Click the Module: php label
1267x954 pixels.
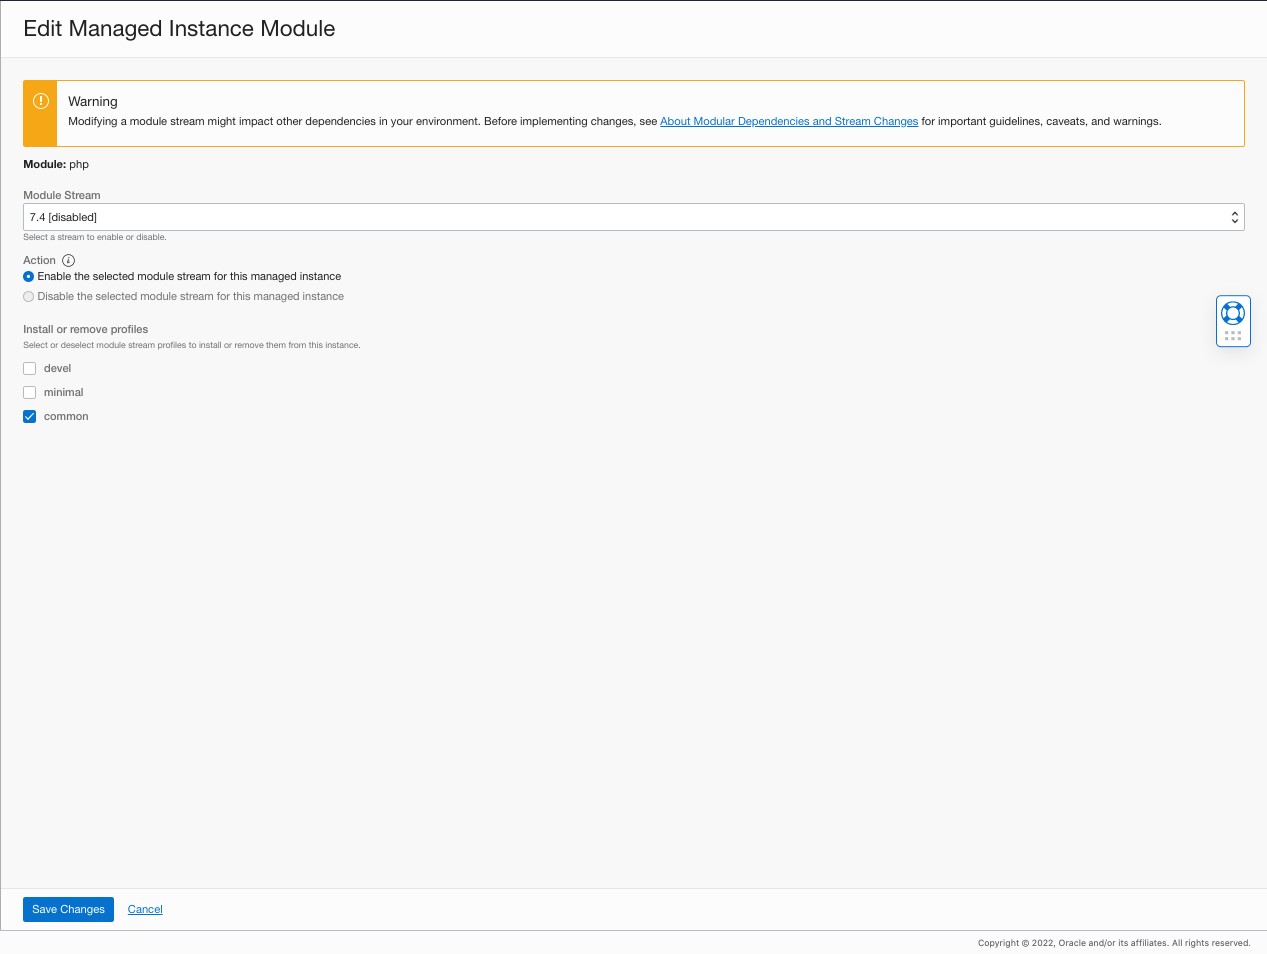[x=56, y=164]
